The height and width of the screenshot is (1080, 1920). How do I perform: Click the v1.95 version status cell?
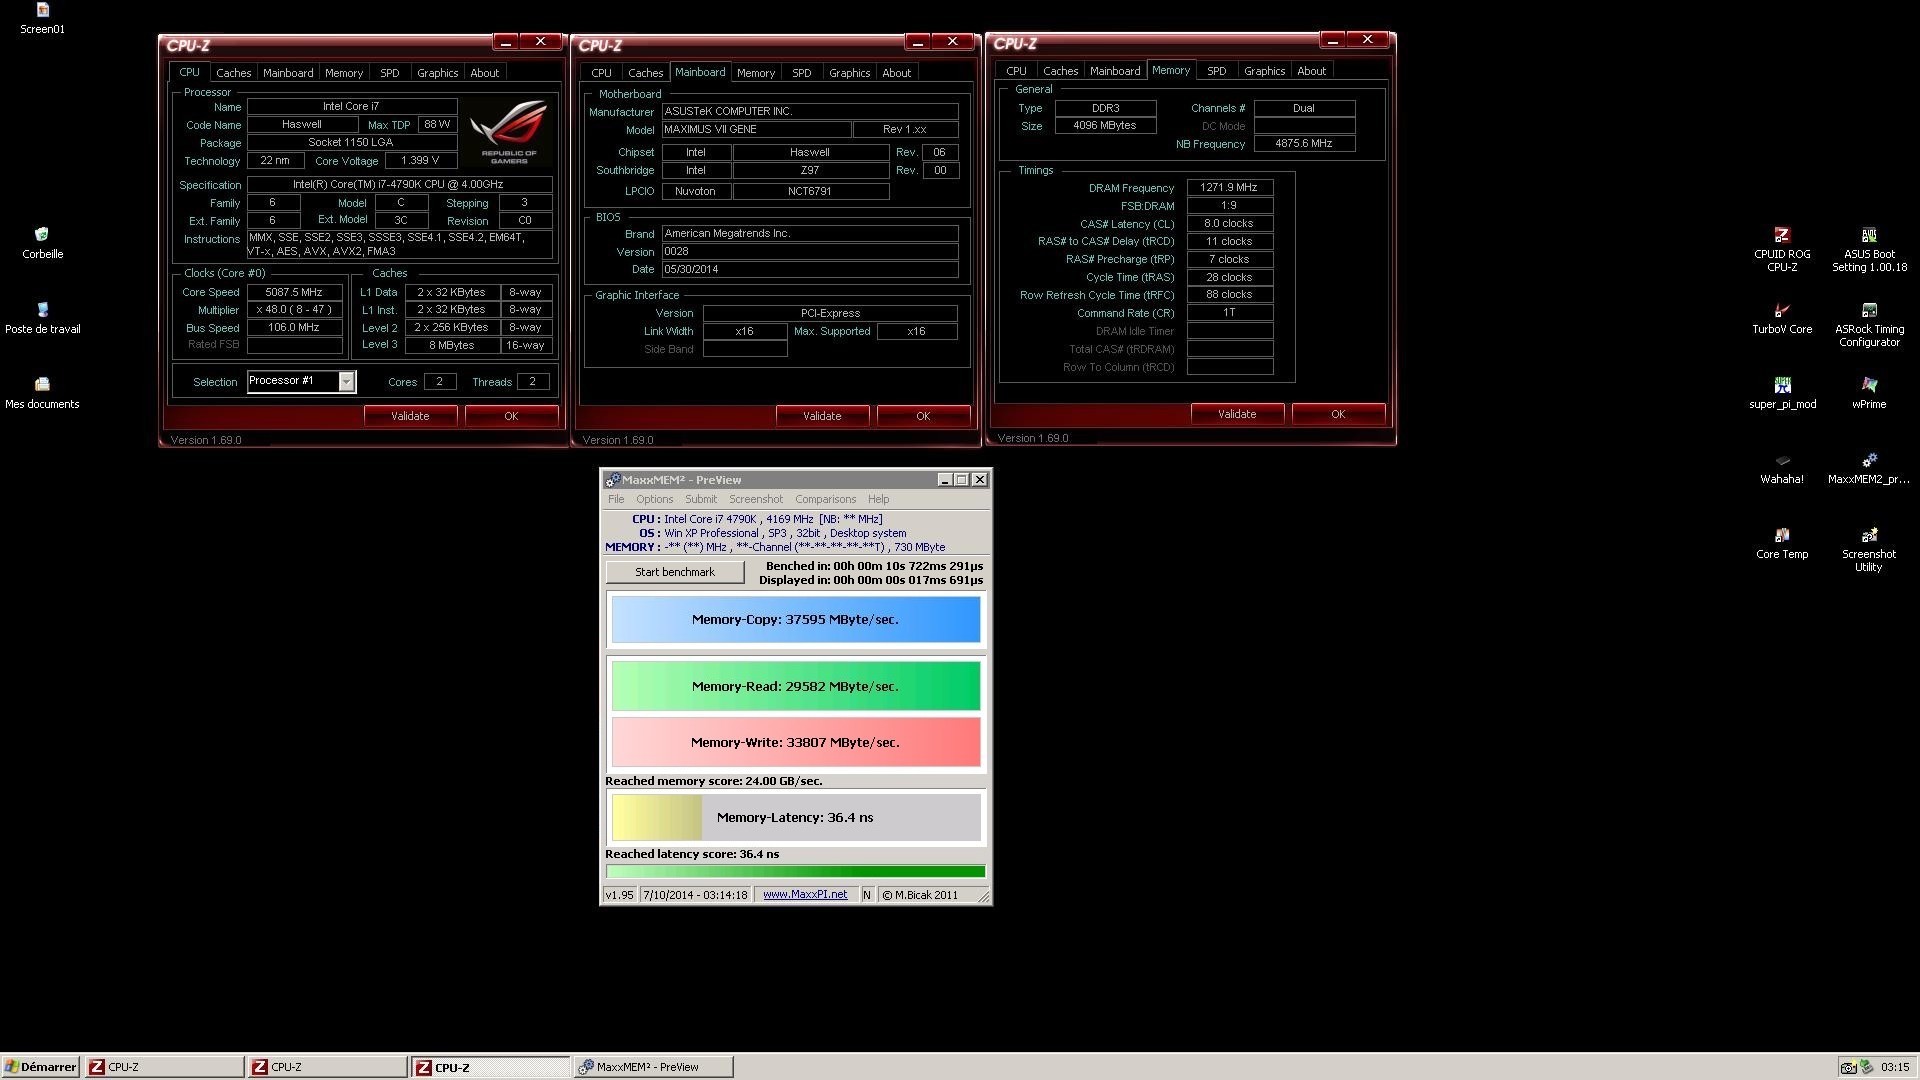[619, 895]
